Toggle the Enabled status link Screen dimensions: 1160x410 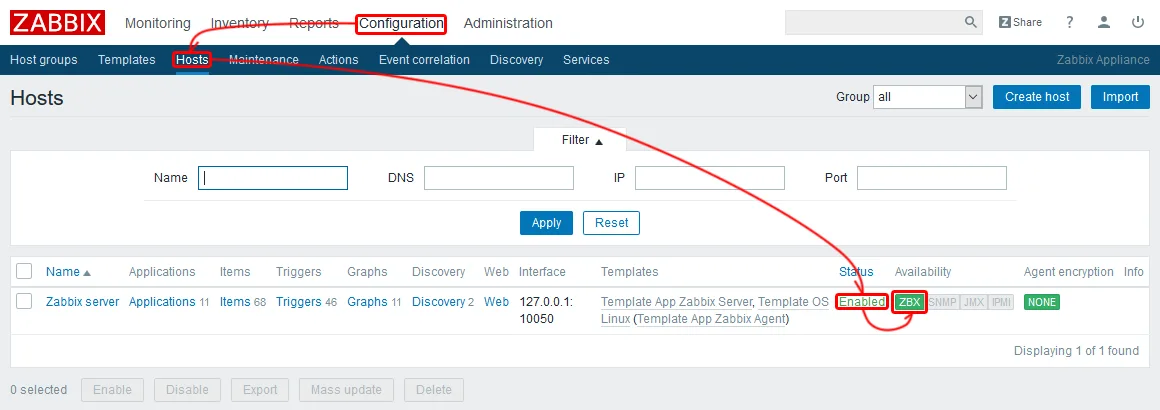coord(862,302)
